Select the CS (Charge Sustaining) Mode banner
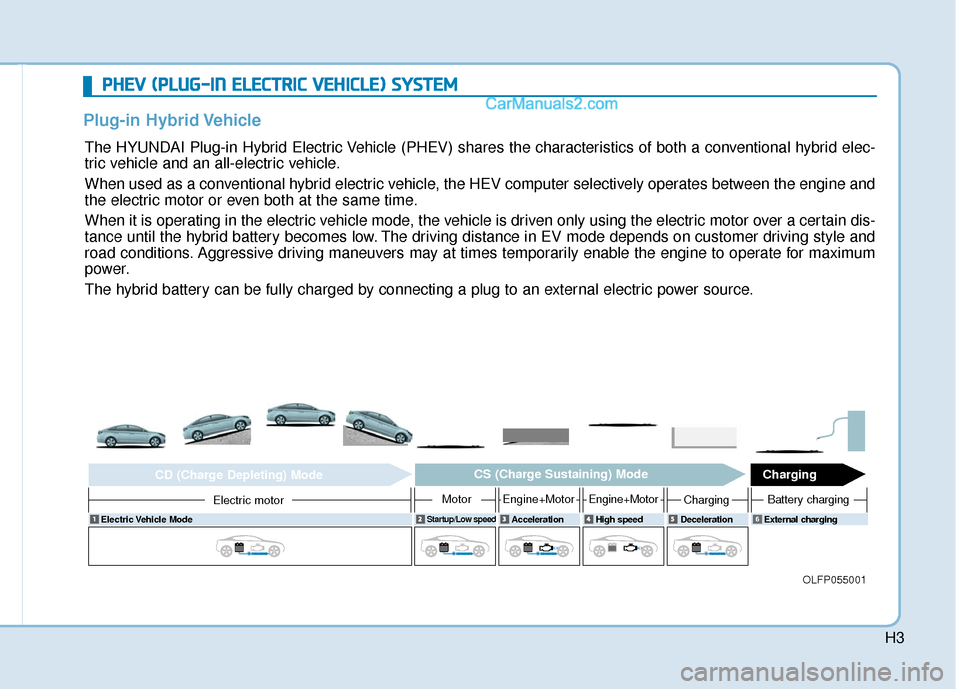Image resolution: width=960 pixels, height=689 pixels. (x=580, y=474)
